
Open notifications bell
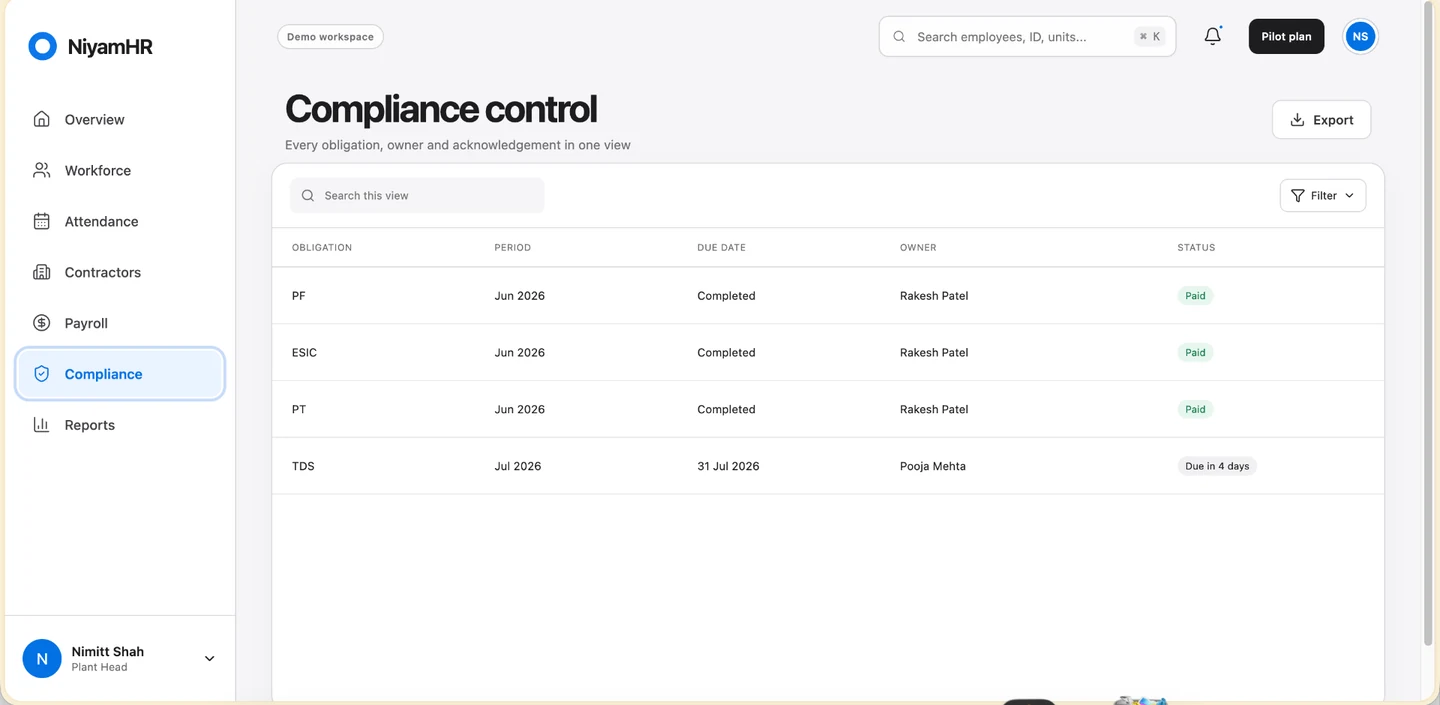(1212, 36)
